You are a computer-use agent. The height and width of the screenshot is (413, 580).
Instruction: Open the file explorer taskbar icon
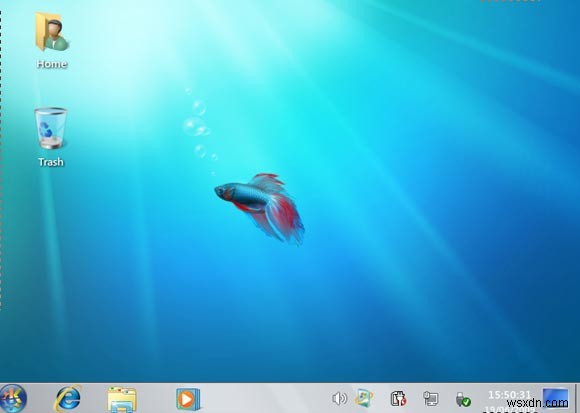pyautogui.click(x=122, y=399)
